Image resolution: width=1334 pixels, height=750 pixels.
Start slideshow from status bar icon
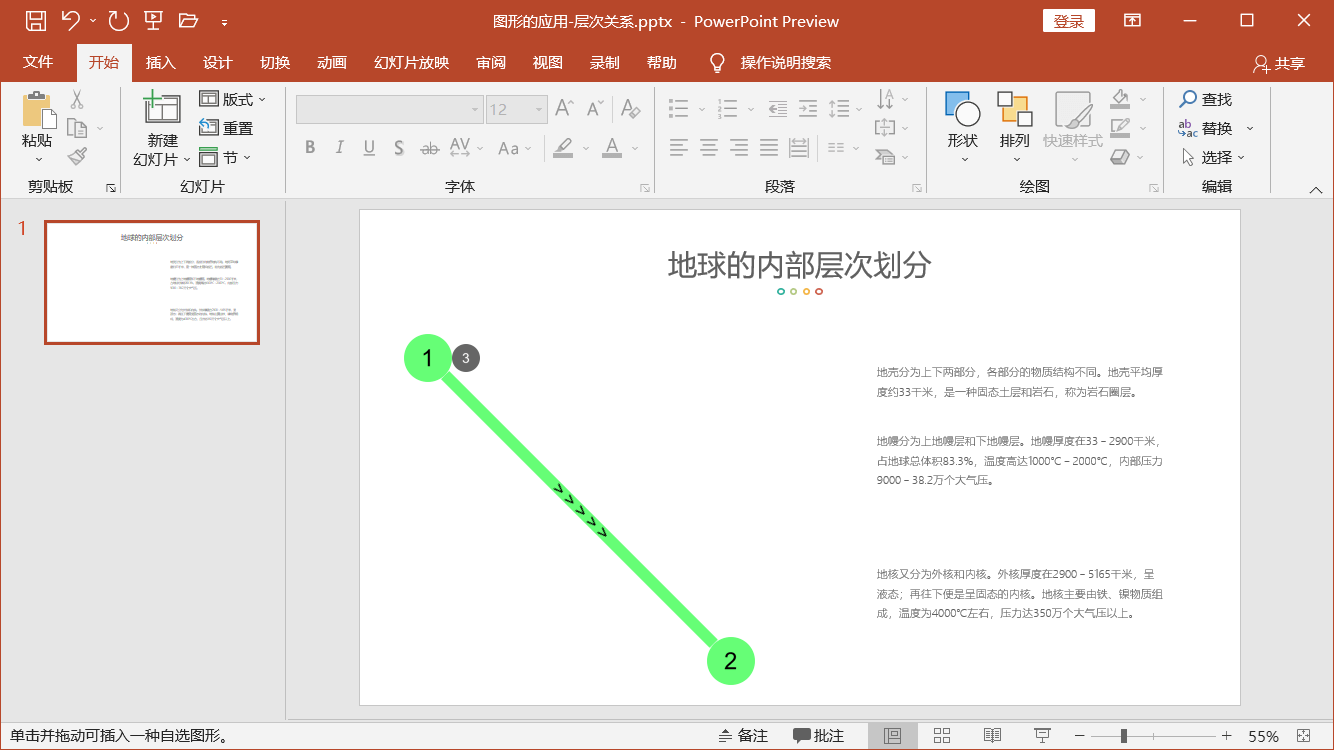[1042, 736]
